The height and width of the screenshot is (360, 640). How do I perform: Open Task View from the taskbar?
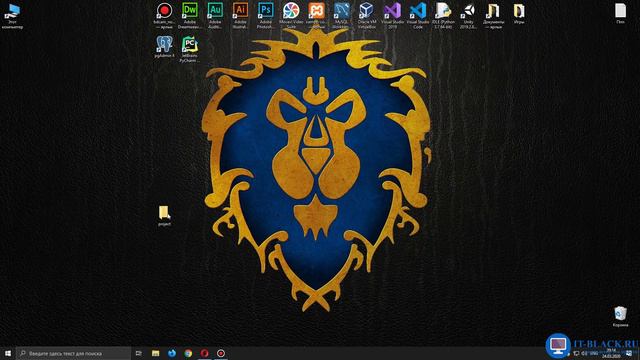139,353
